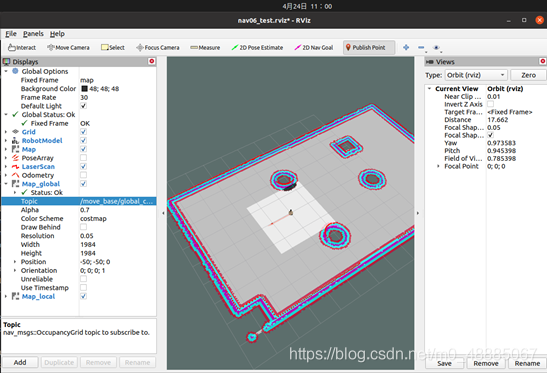Image resolution: width=547 pixels, height=373 pixels.
Task: Expand the Focal Point property
Action: tap(439, 166)
